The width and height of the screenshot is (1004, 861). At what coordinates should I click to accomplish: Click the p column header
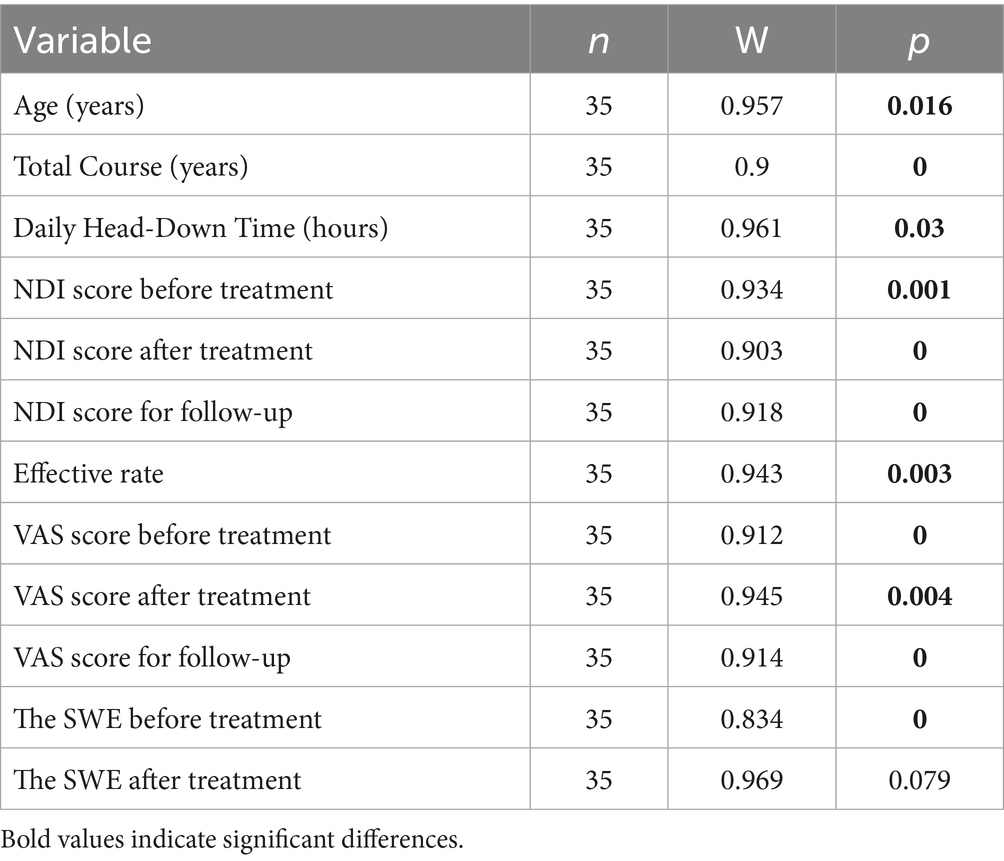pyautogui.click(x=917, y=39)
